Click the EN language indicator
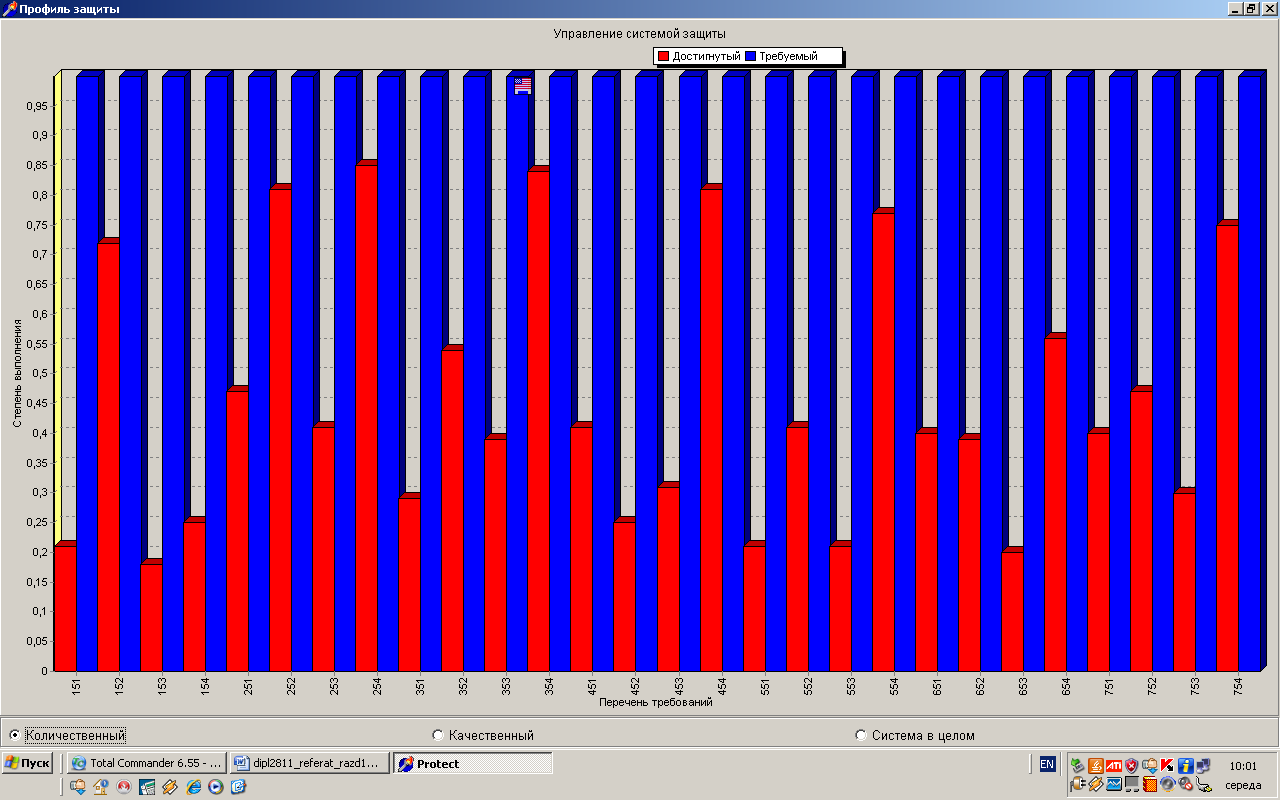Image resolution: width=1280 pixels, height=800 pixels. 1047,764
